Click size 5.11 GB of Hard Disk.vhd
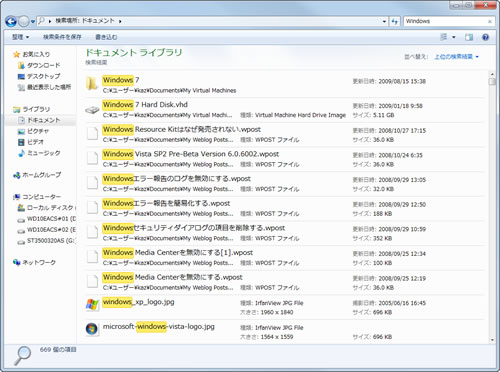500x372 pixels. (x=383, y=115)
